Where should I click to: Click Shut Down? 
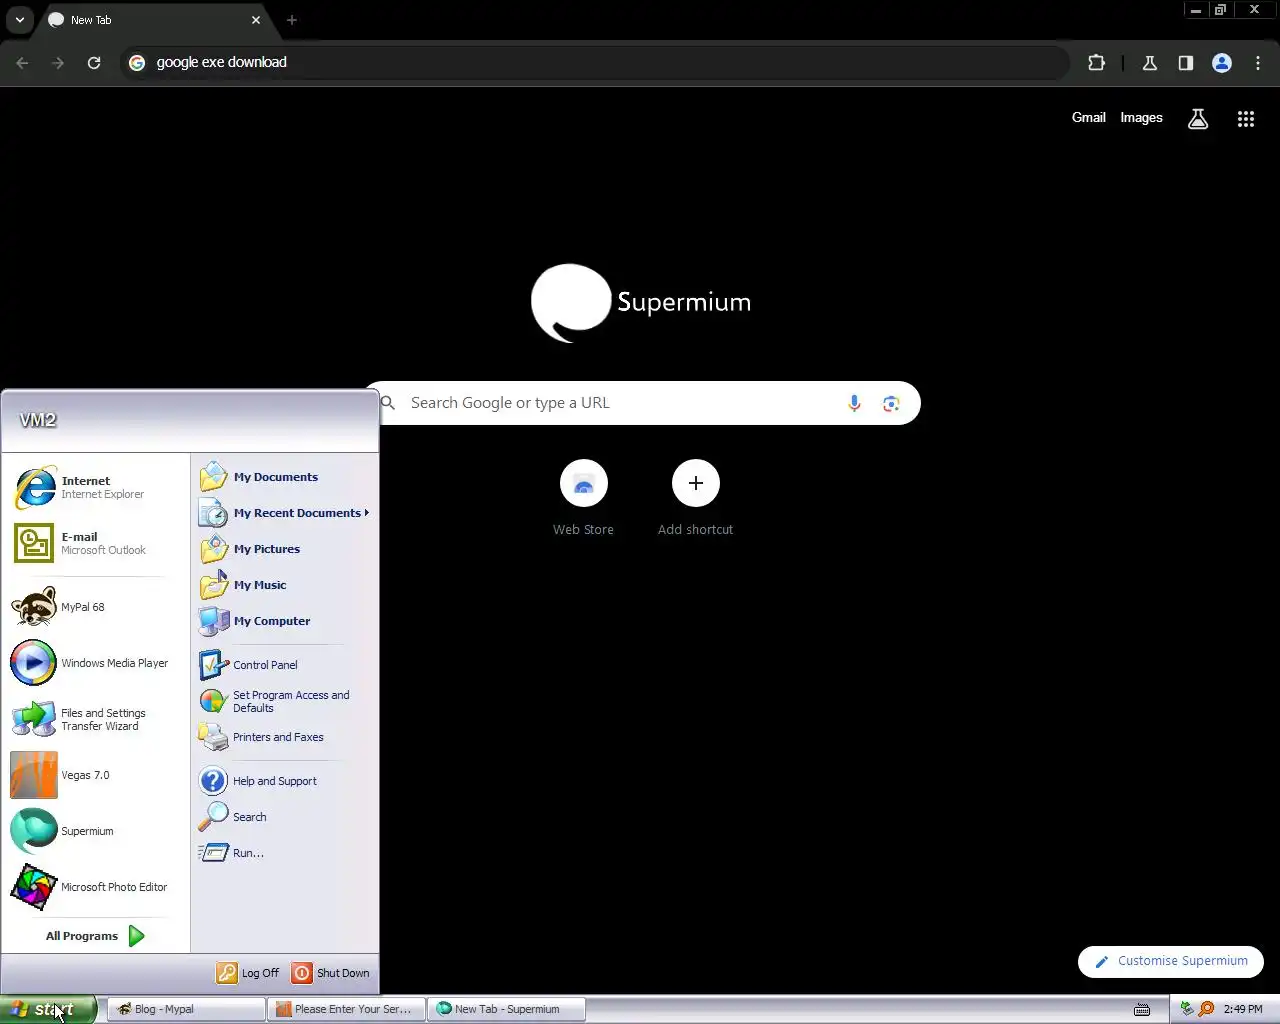[331, 973]
